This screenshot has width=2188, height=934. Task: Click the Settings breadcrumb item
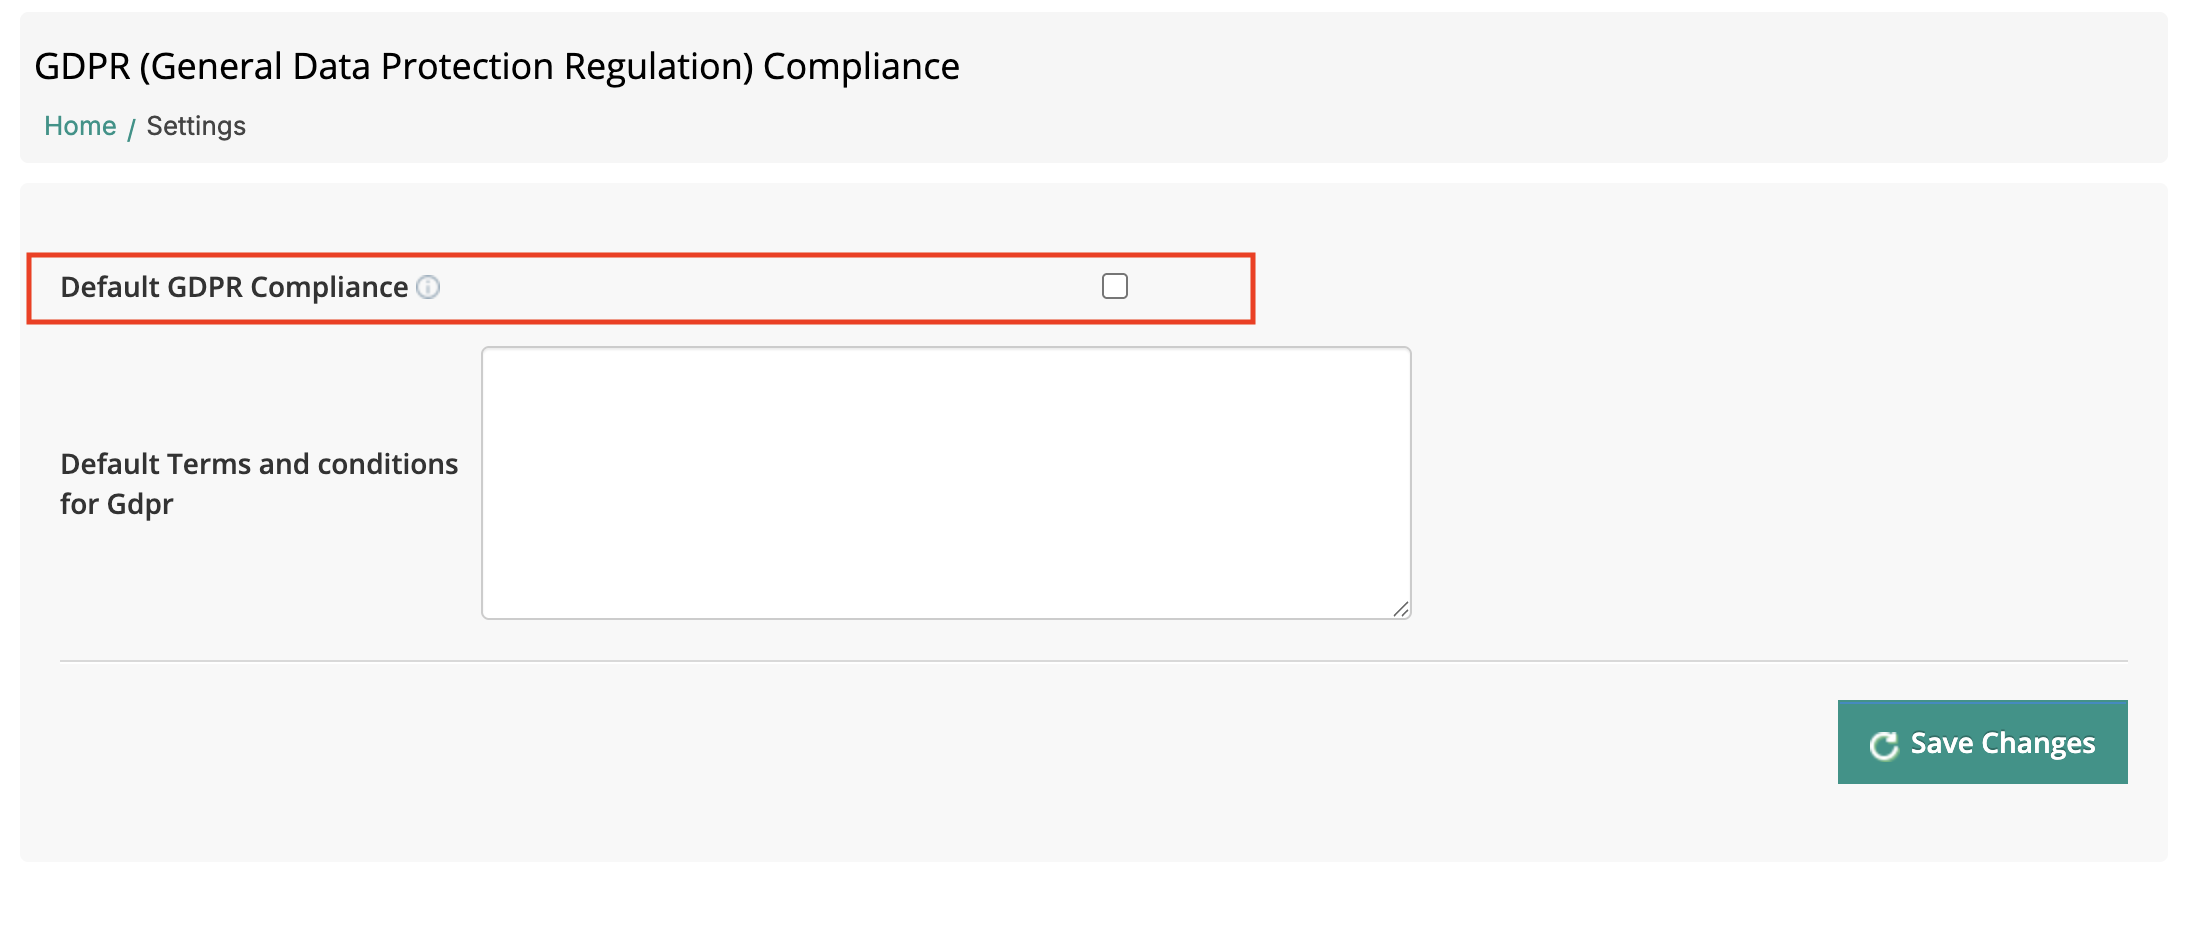click(x=196, y=127)
